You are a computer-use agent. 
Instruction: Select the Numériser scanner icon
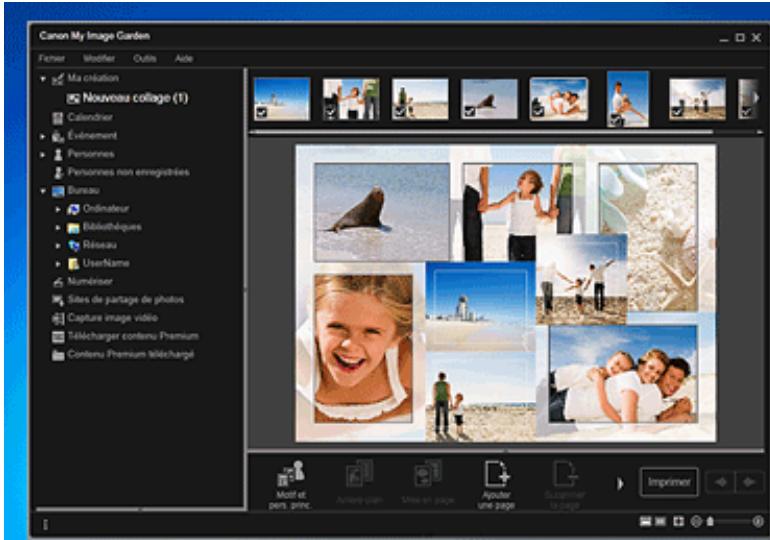tap(57, 282)
